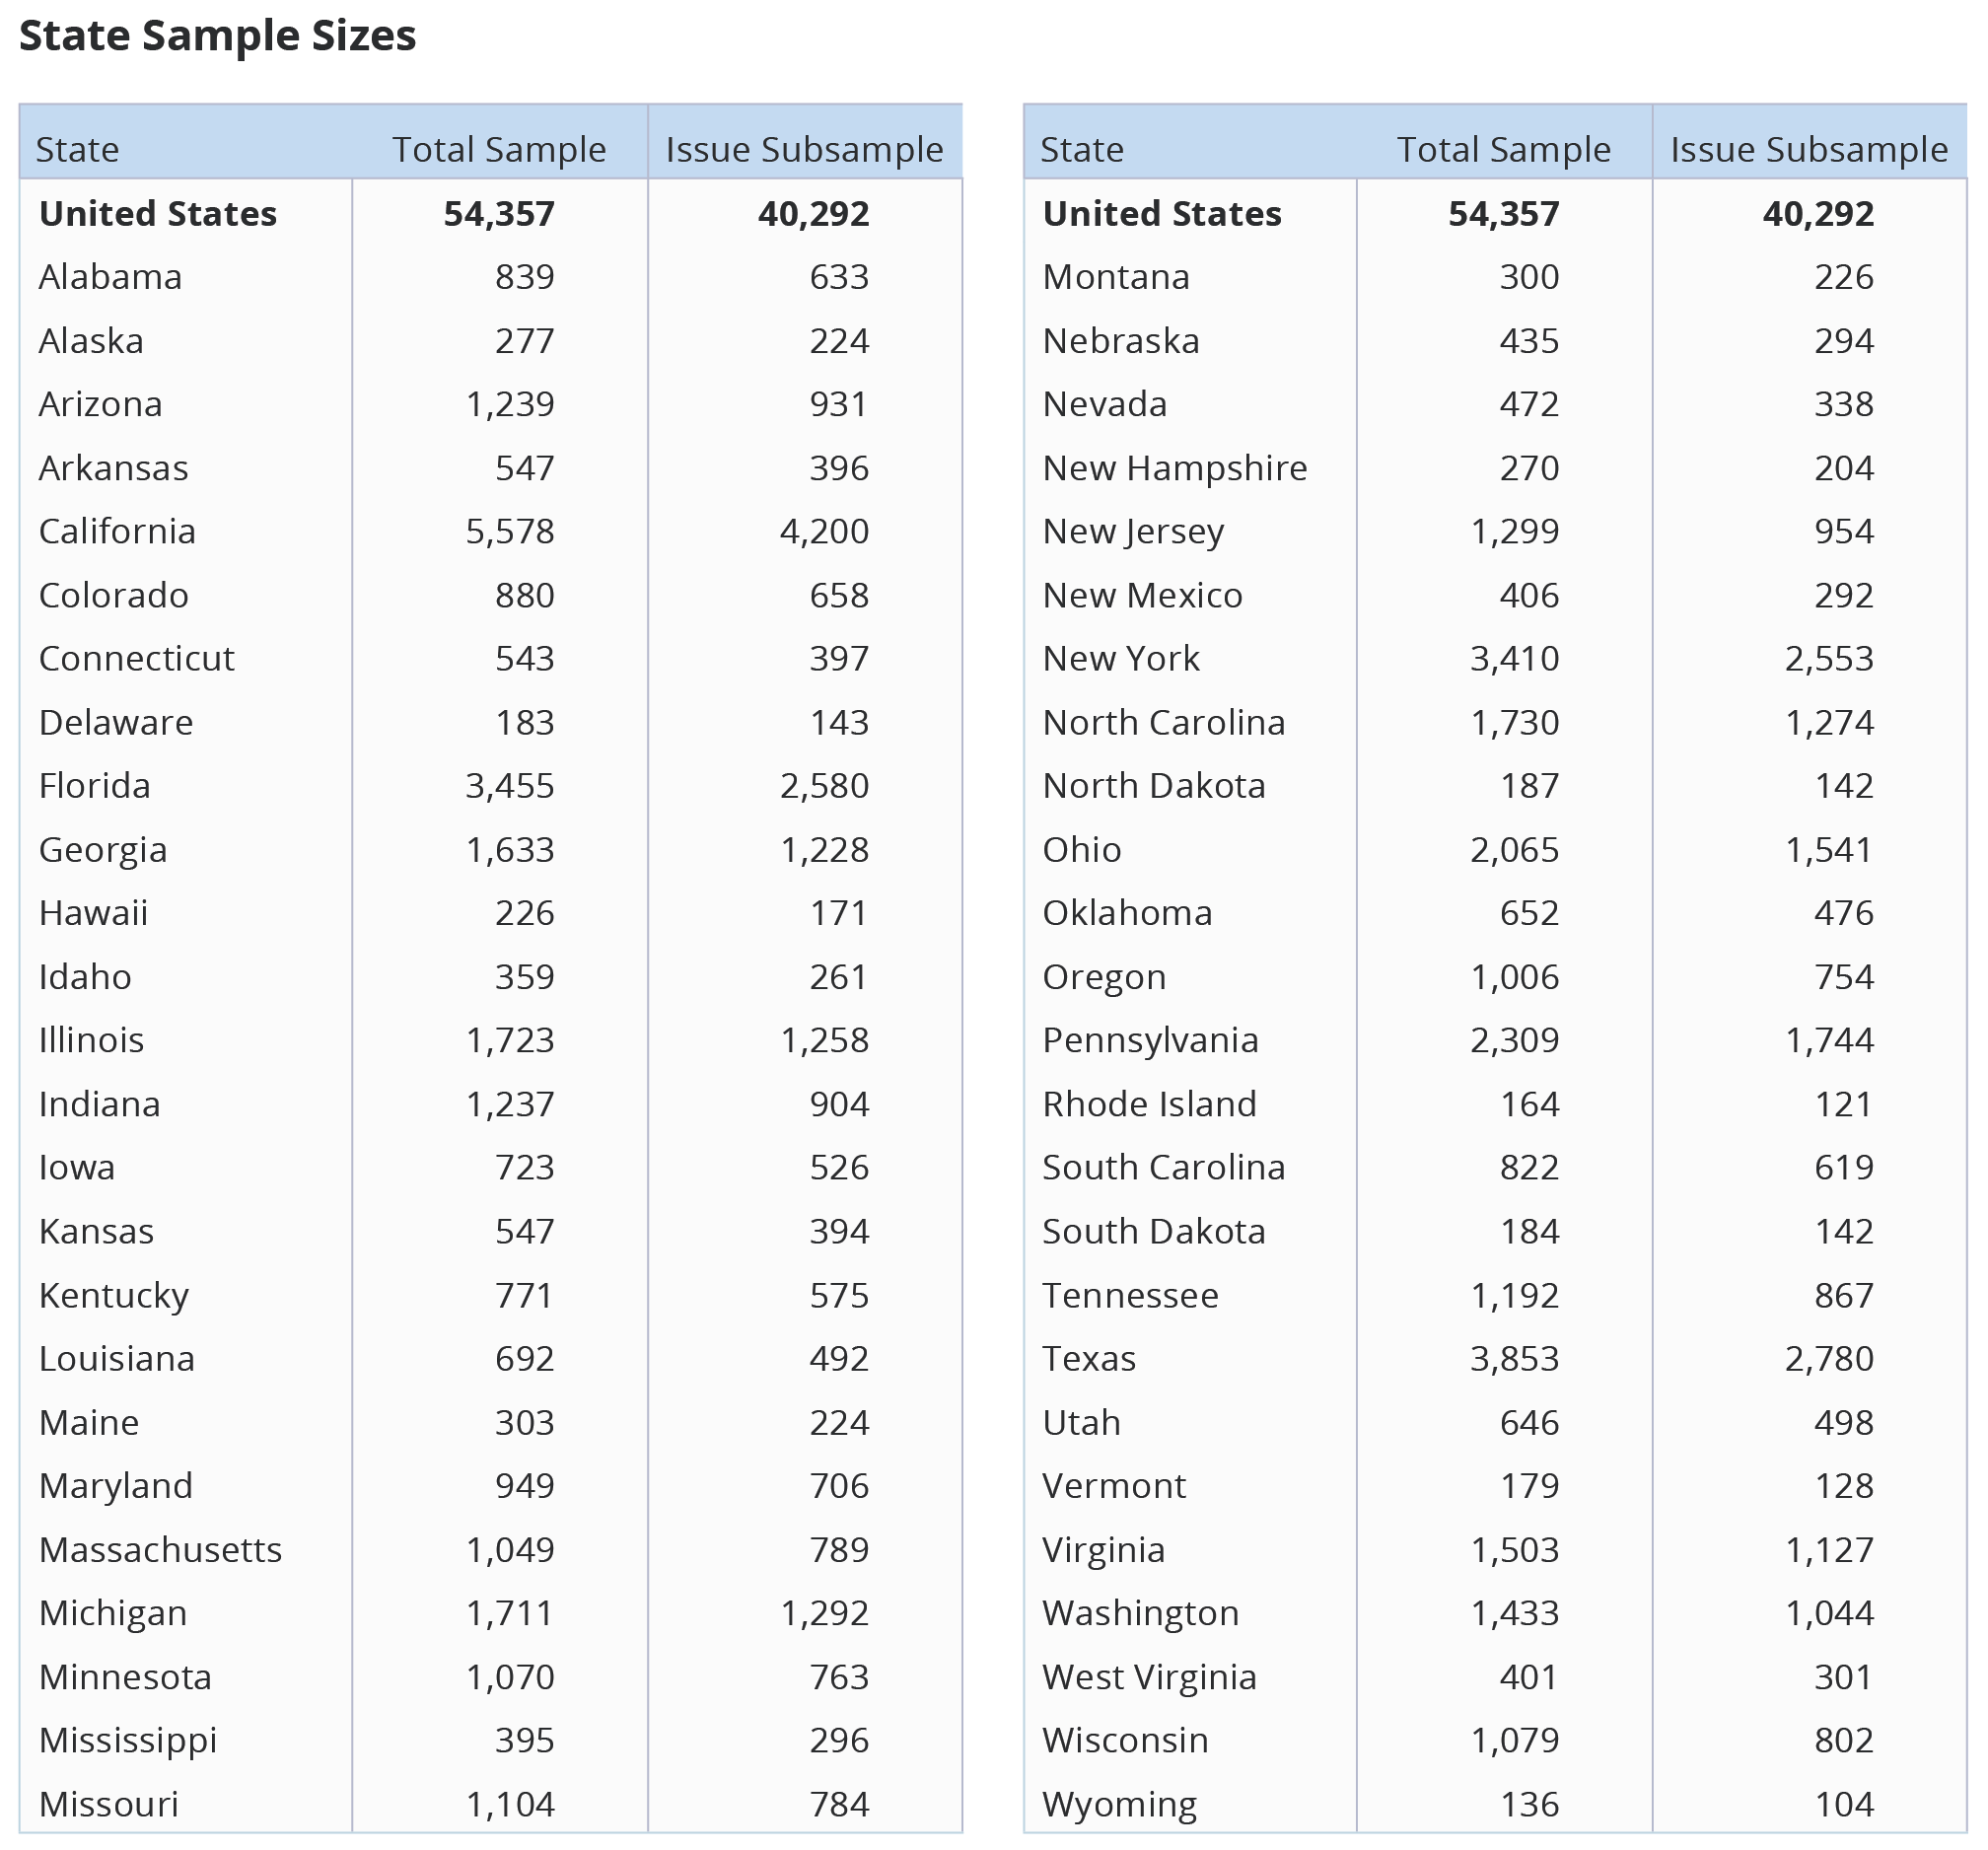1988x1850 pixels.
Task: Click the right table's 40,292 bold value
Action: [1818, 214]
